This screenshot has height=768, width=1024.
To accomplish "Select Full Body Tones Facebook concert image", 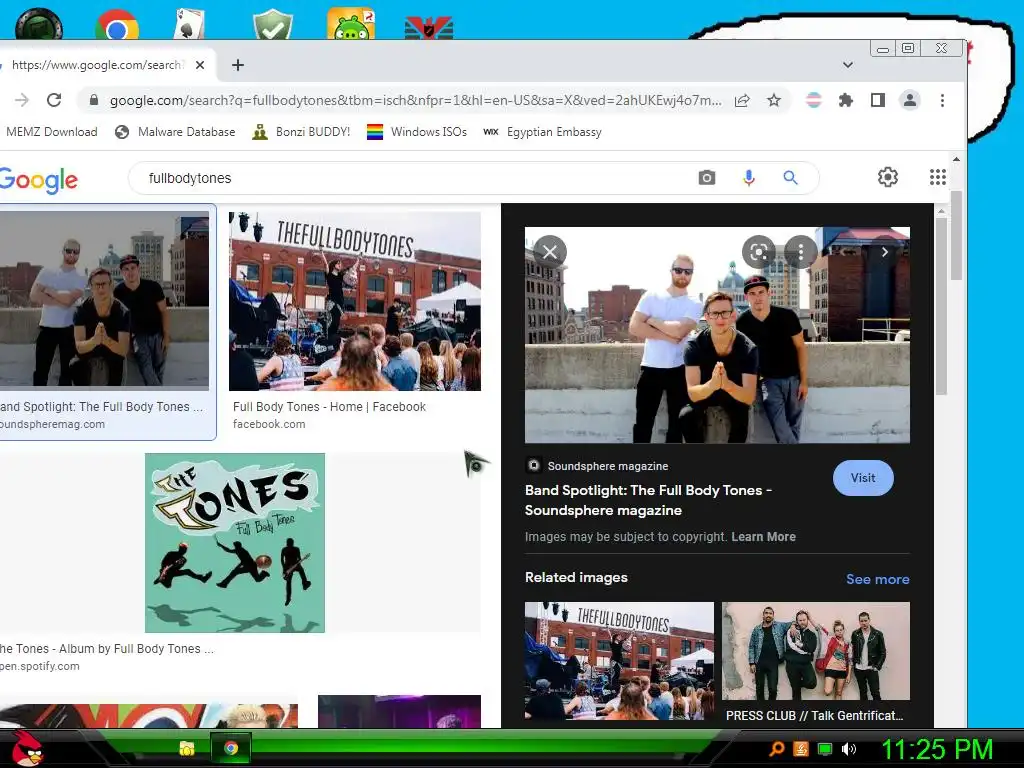I will pyautogui.click(x=355, y=300).
